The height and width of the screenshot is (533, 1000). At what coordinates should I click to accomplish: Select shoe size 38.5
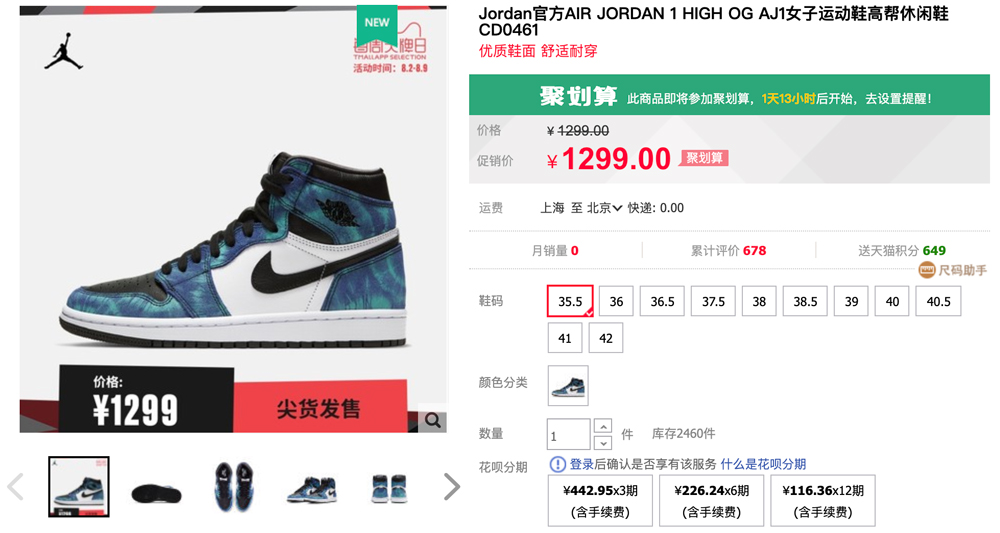point(805,301)
